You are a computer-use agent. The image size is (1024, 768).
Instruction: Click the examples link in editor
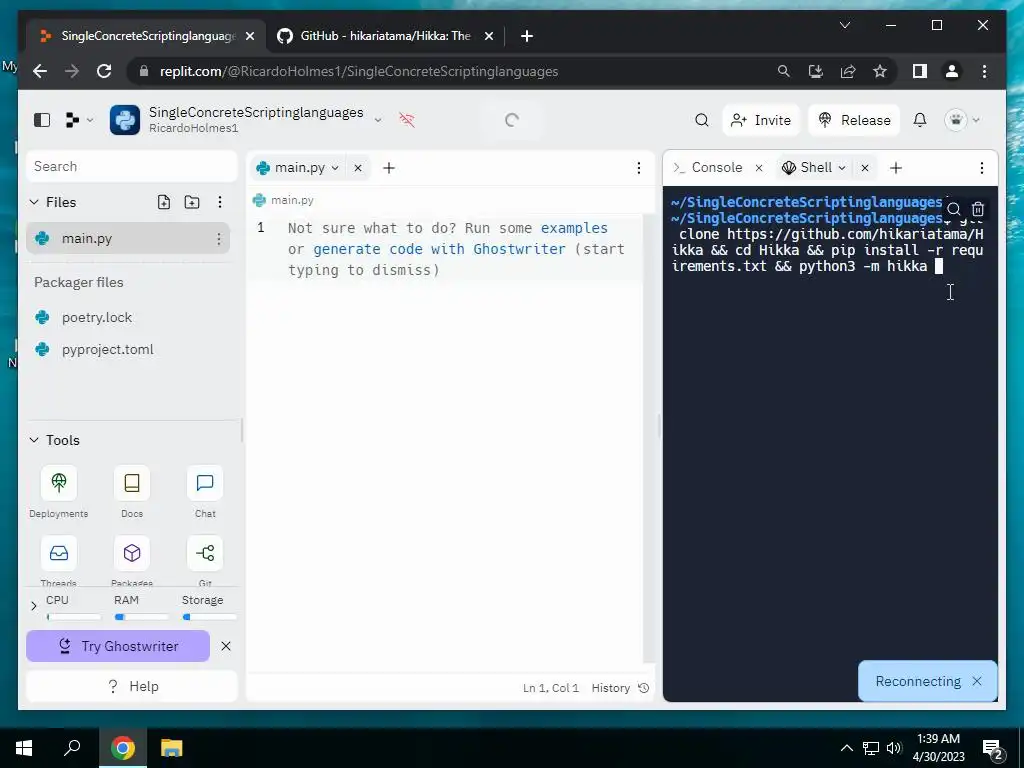pyautogui.click(x=574, y=228)
